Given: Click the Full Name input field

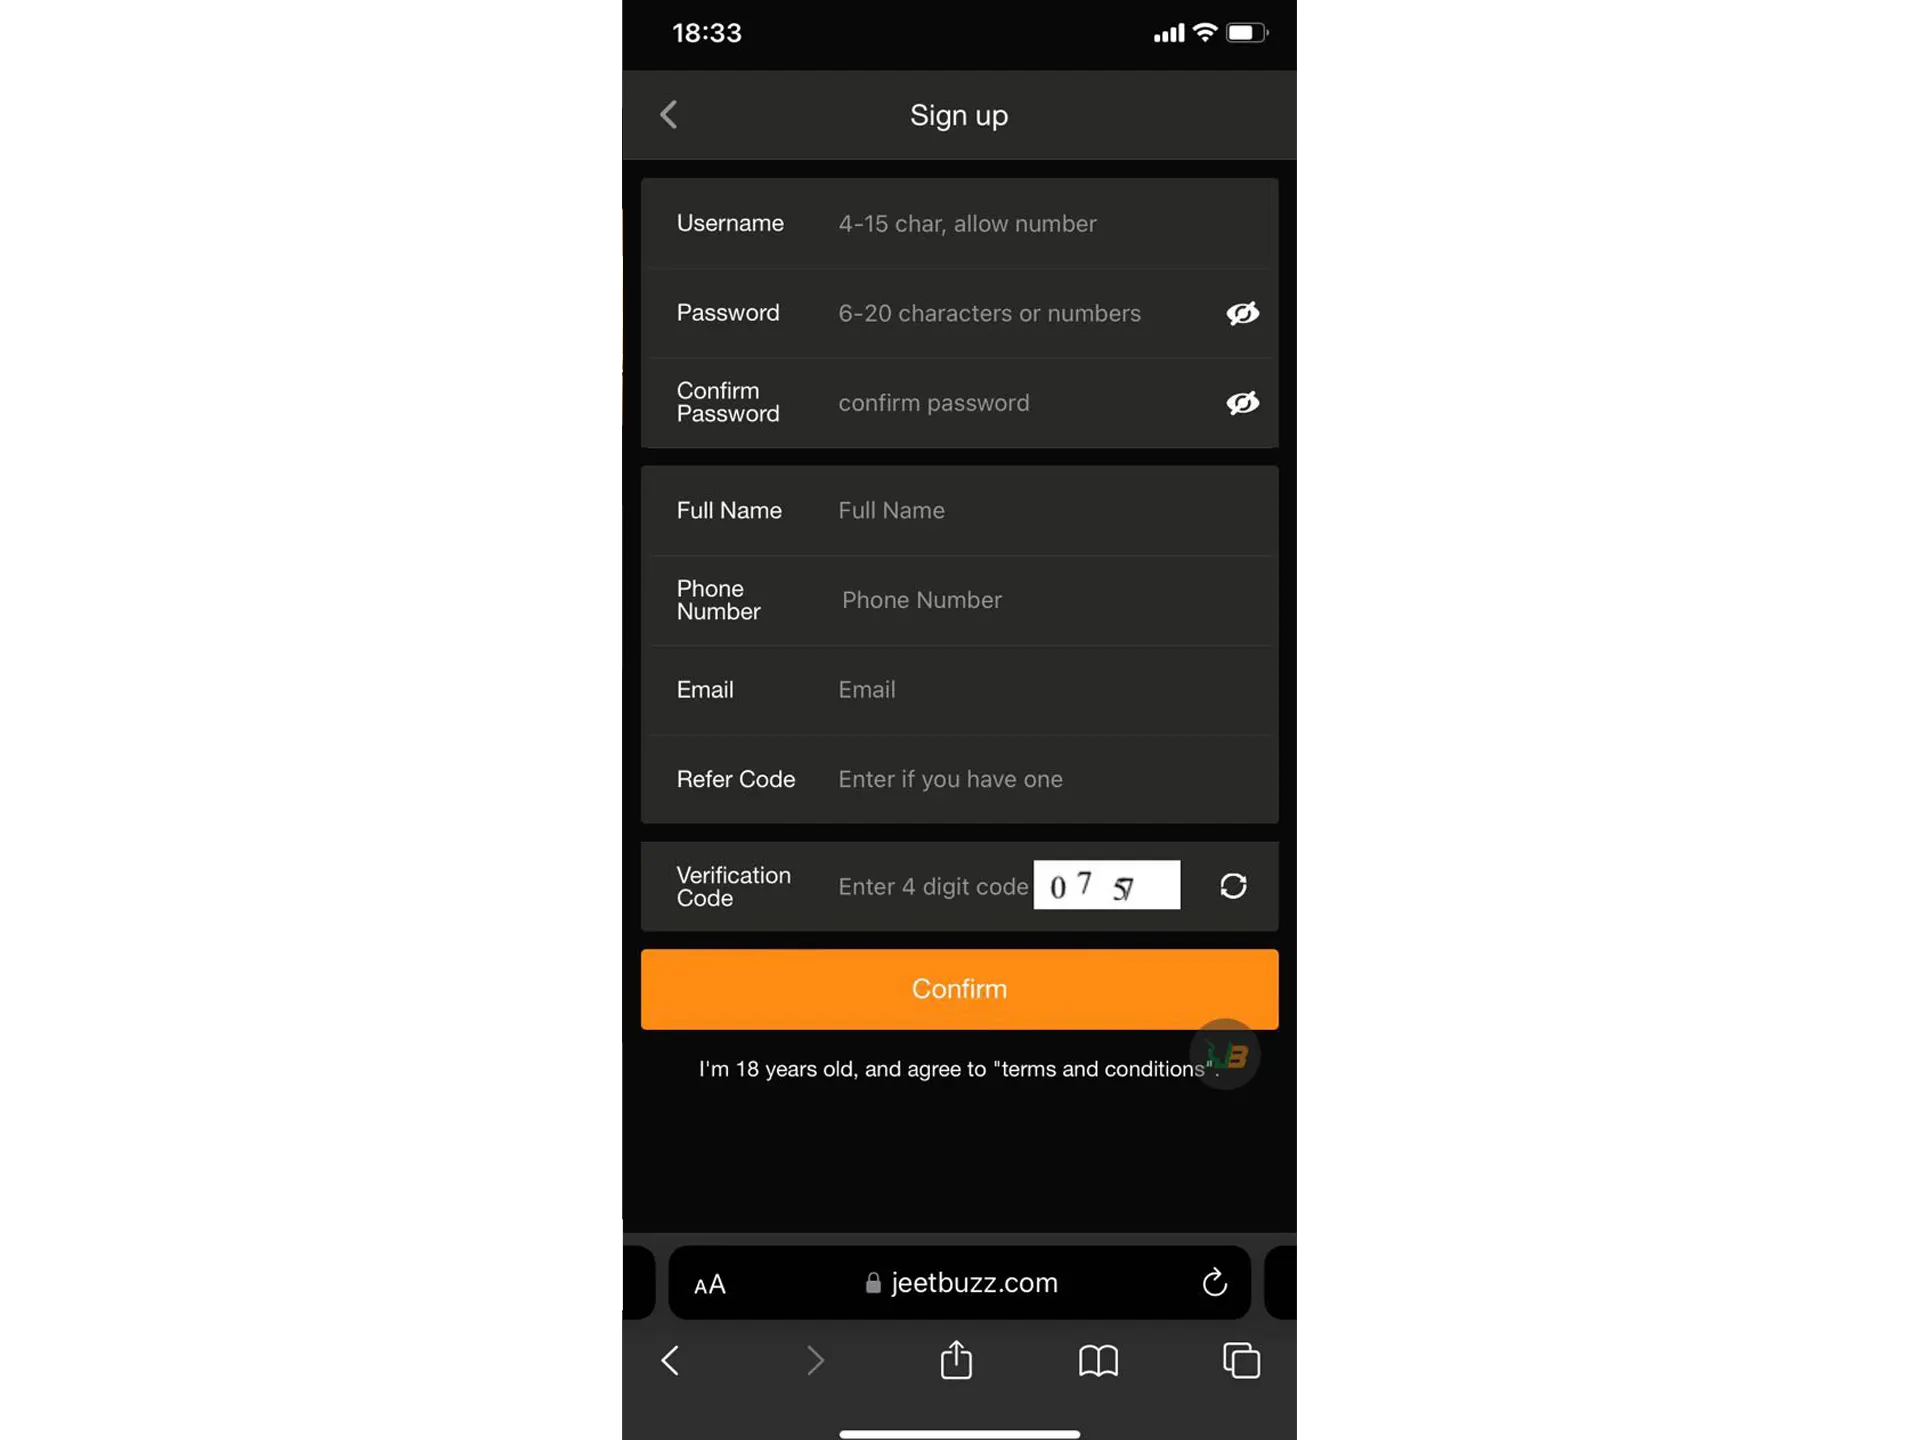Looking at the screenshot, I should pyautogui.click(x=1048, y=510).
